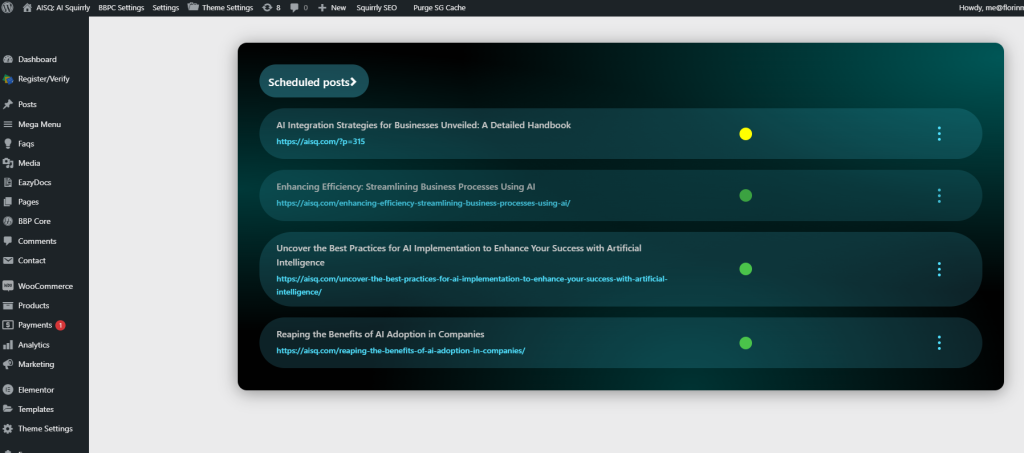Click the WordPress logo icon
Screen dimensions: 1024x453
pos(9,7)
